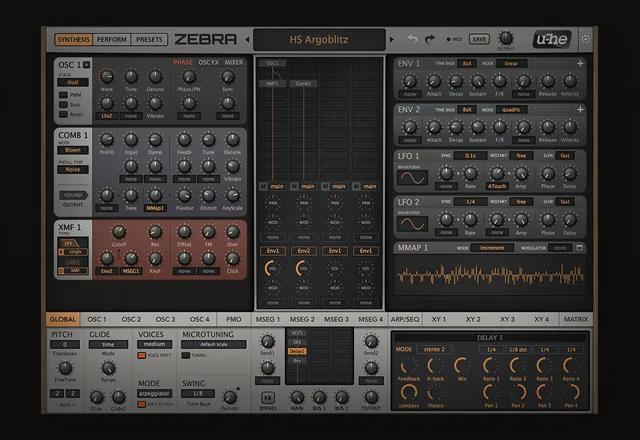Click the ENV 2 plus icon
Screen dimensions: 640x440
click(580, 109)
